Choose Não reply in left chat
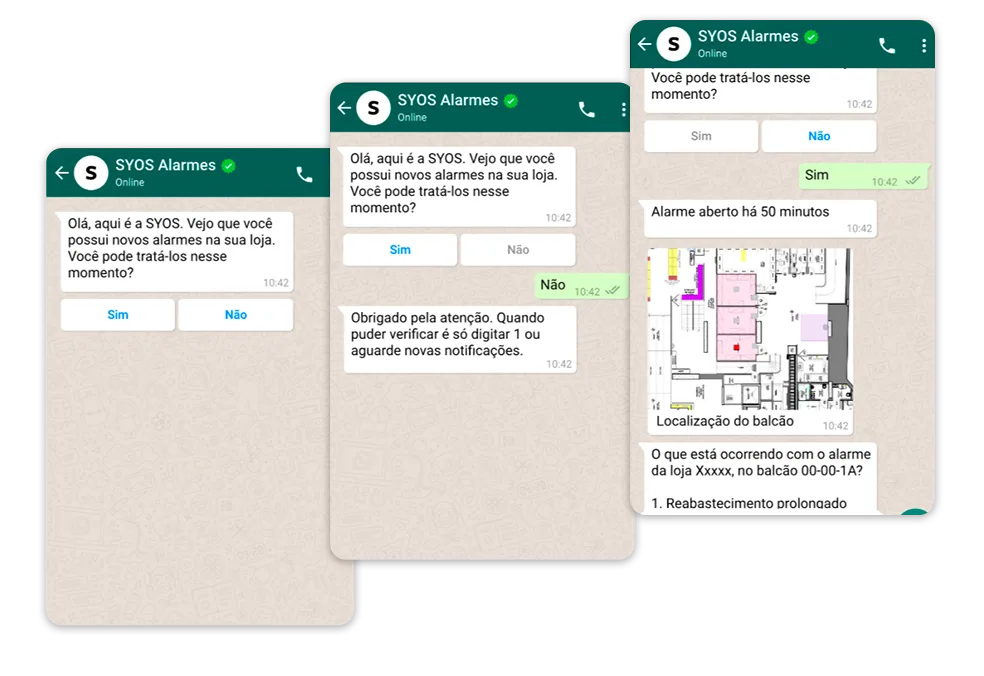984x676 pixels. pyautogui.click(x=236, y=314)
